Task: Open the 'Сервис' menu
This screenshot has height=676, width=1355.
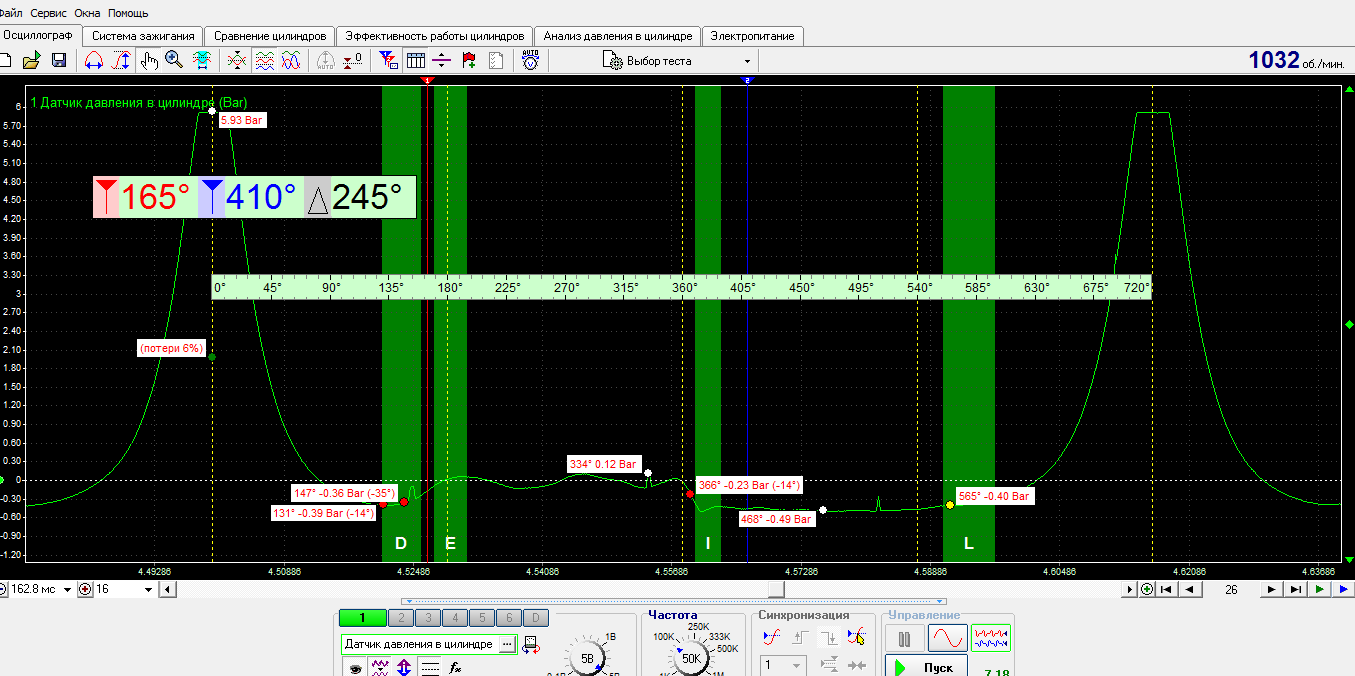Action: coord(50,13)
